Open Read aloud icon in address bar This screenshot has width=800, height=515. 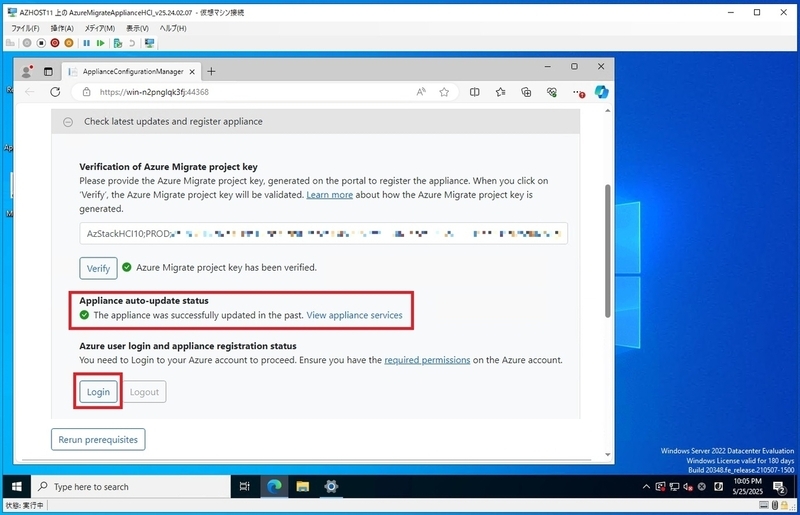tap(421, 92)
